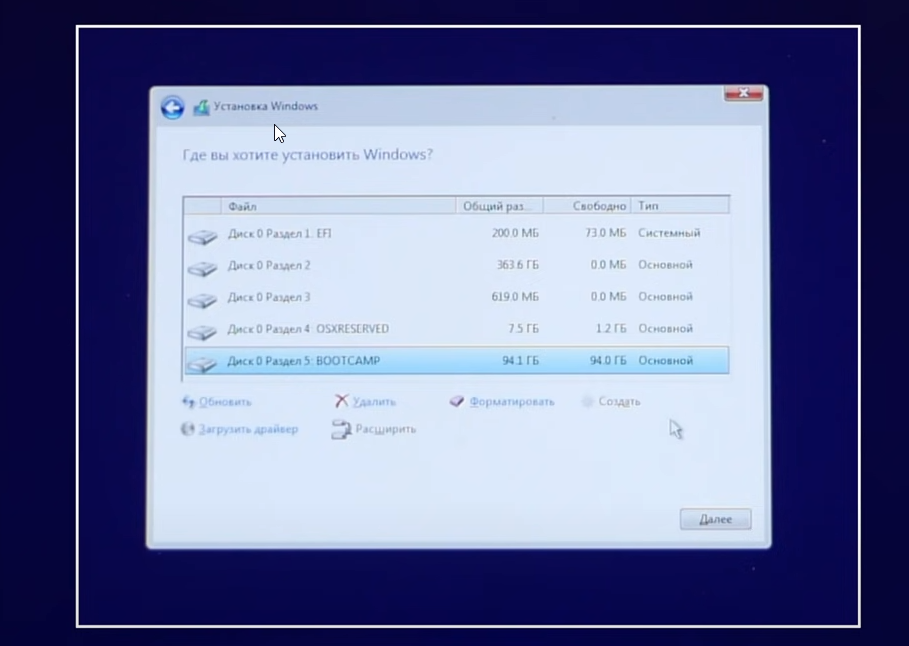Click the Форматировать eraser icon
This screenshot has width=909, height=646.
[x=457, y=401]
